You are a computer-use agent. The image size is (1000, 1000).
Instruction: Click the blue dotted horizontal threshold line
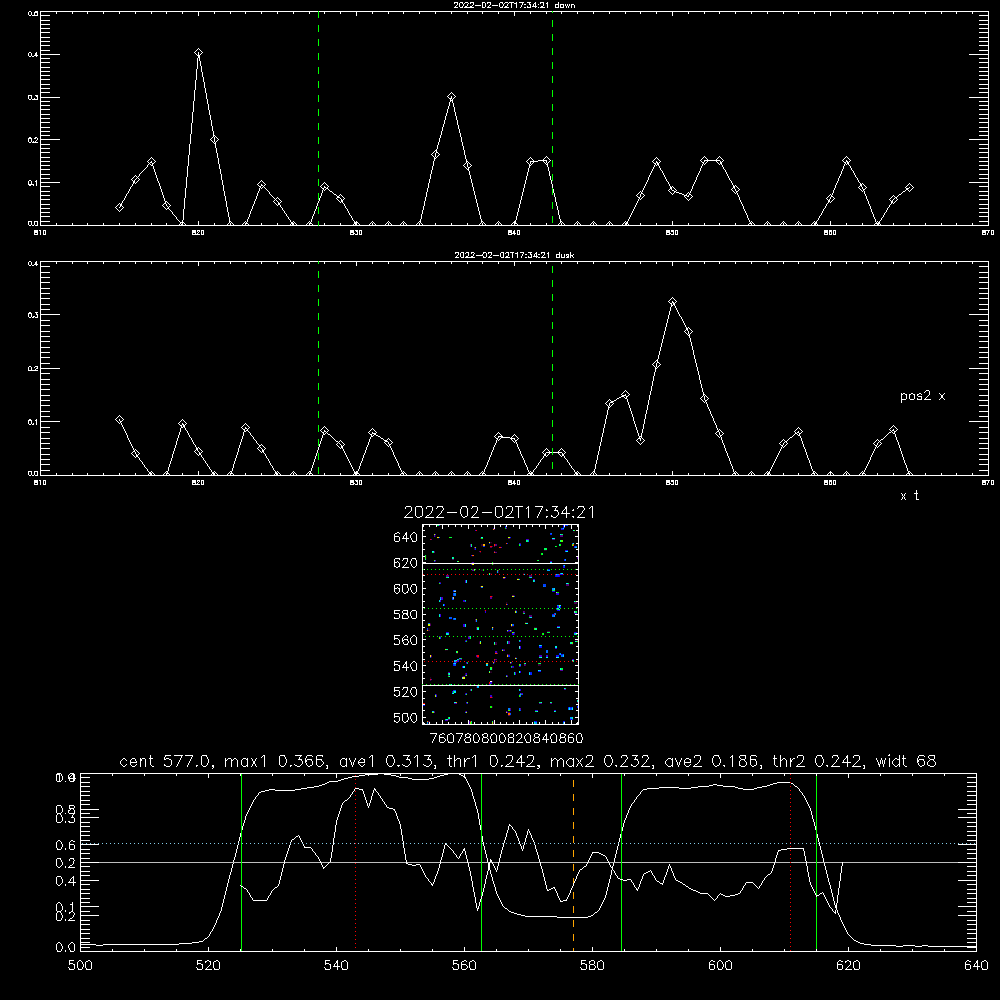(x=528, y=844)
